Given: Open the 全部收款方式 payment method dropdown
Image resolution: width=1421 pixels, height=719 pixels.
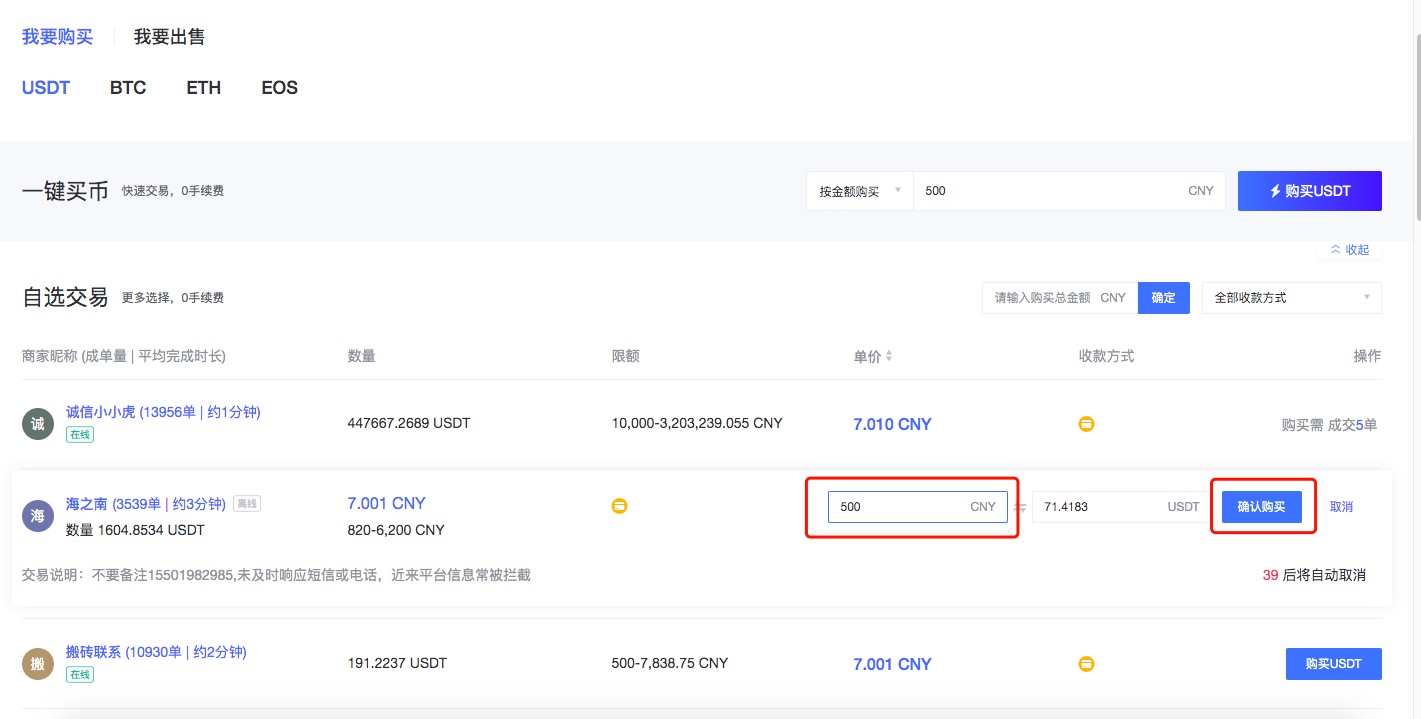Looking at the screenshot, I should tap(1291, 297).
